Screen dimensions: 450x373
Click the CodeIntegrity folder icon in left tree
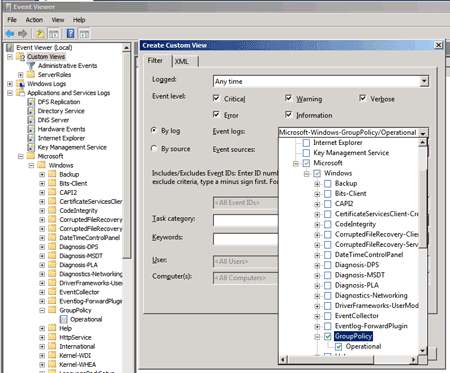tap(52, 210)
